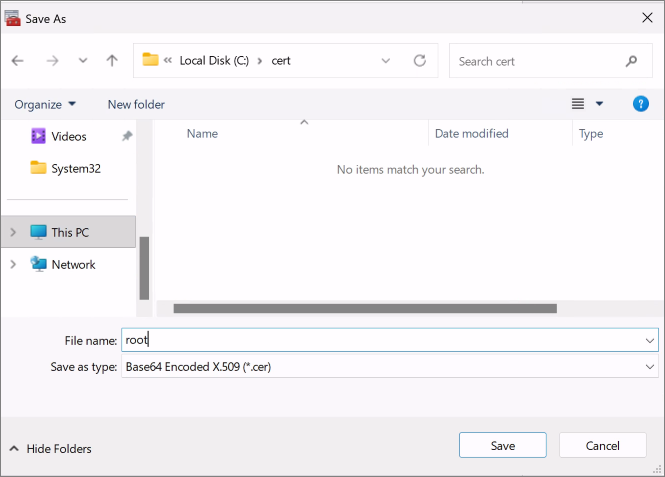Create a New folder
Screen dimensions: 665x477
point(136,104)
